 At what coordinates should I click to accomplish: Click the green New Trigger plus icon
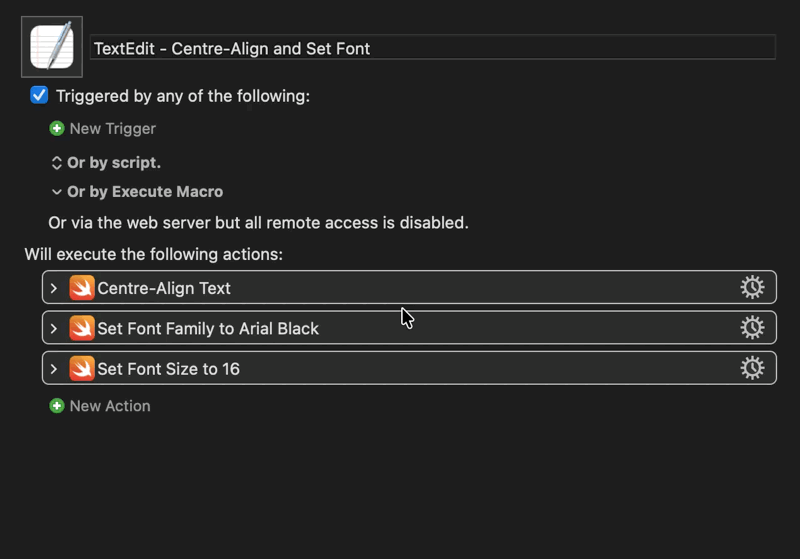[57, 129]
